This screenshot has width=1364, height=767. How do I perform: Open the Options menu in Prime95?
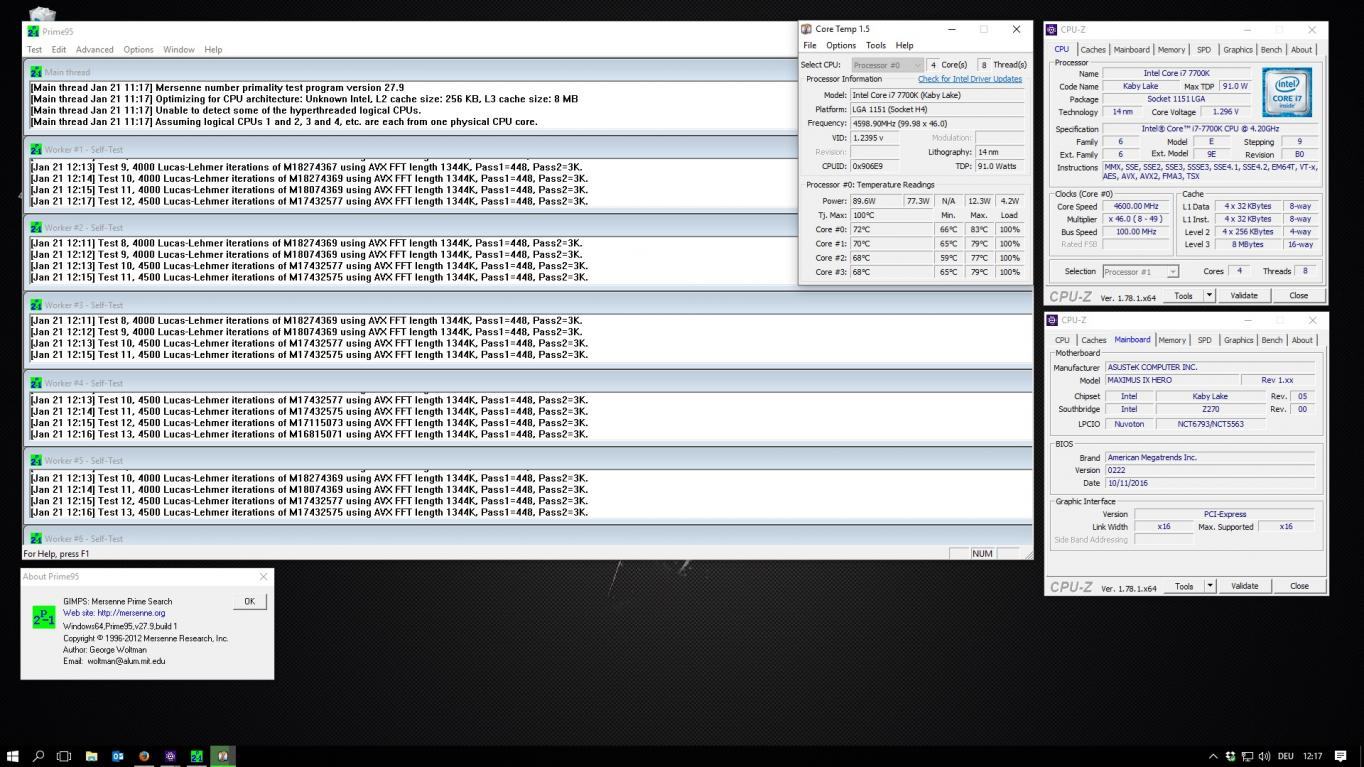138,49
